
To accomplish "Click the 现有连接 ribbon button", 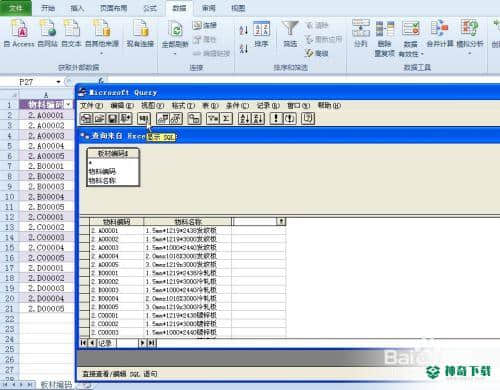I will tap(140, 33).
